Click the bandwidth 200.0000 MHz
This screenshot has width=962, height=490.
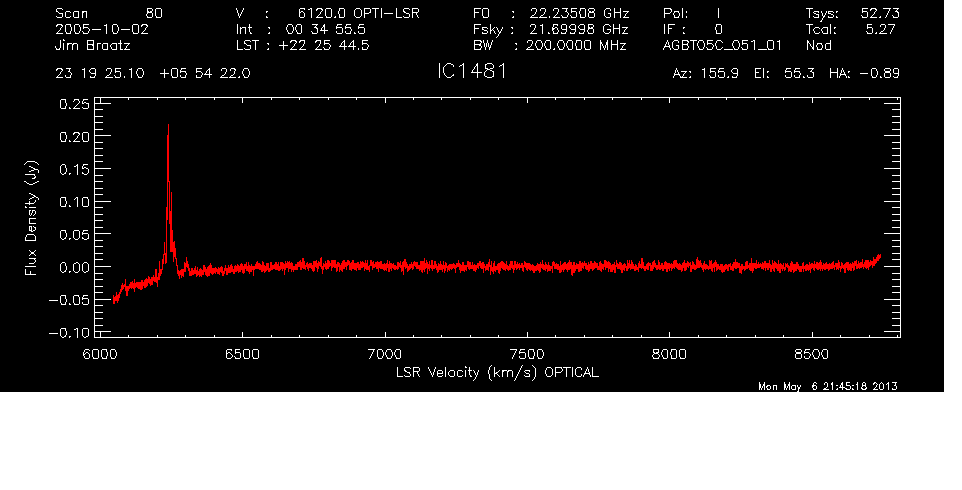(x=576, y=45)
